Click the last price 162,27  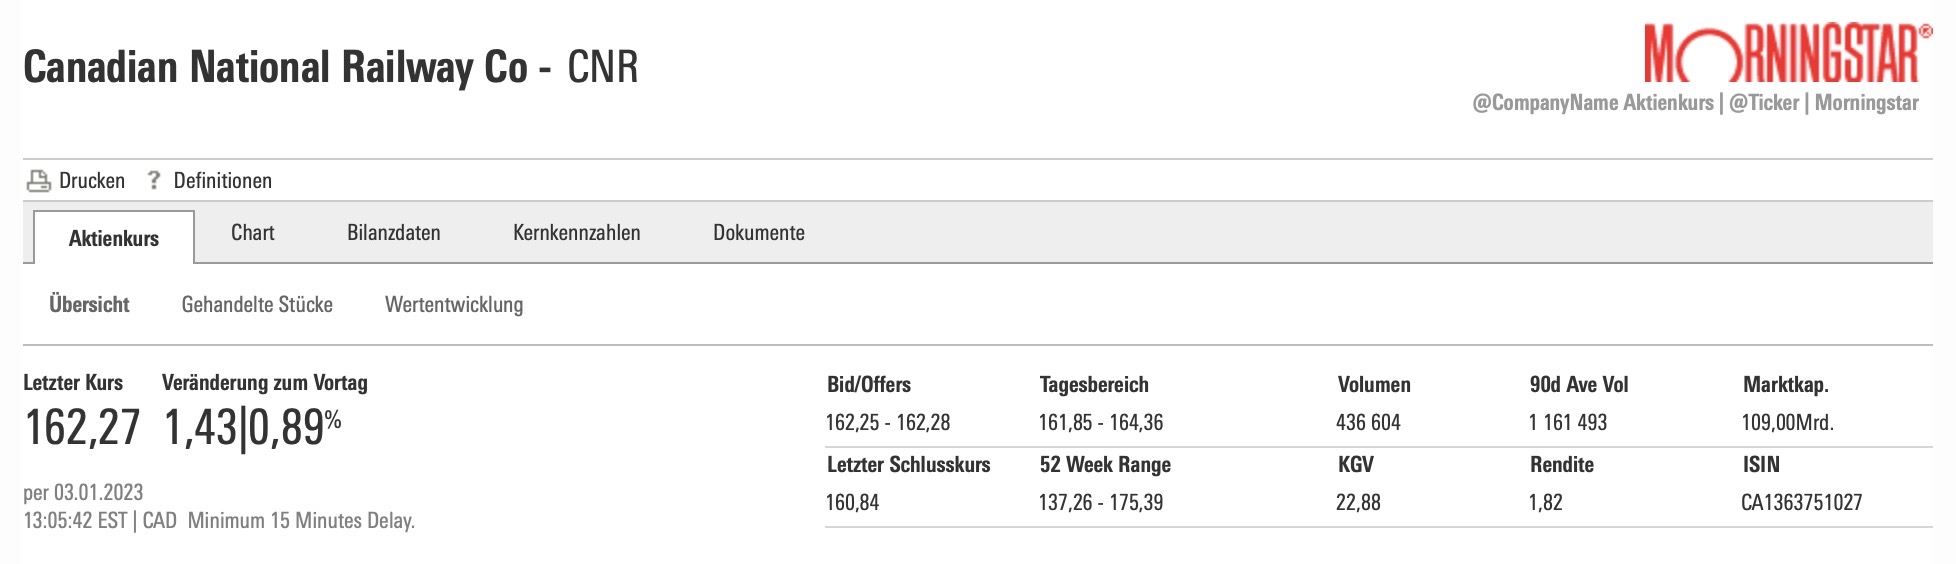(82, 428)
